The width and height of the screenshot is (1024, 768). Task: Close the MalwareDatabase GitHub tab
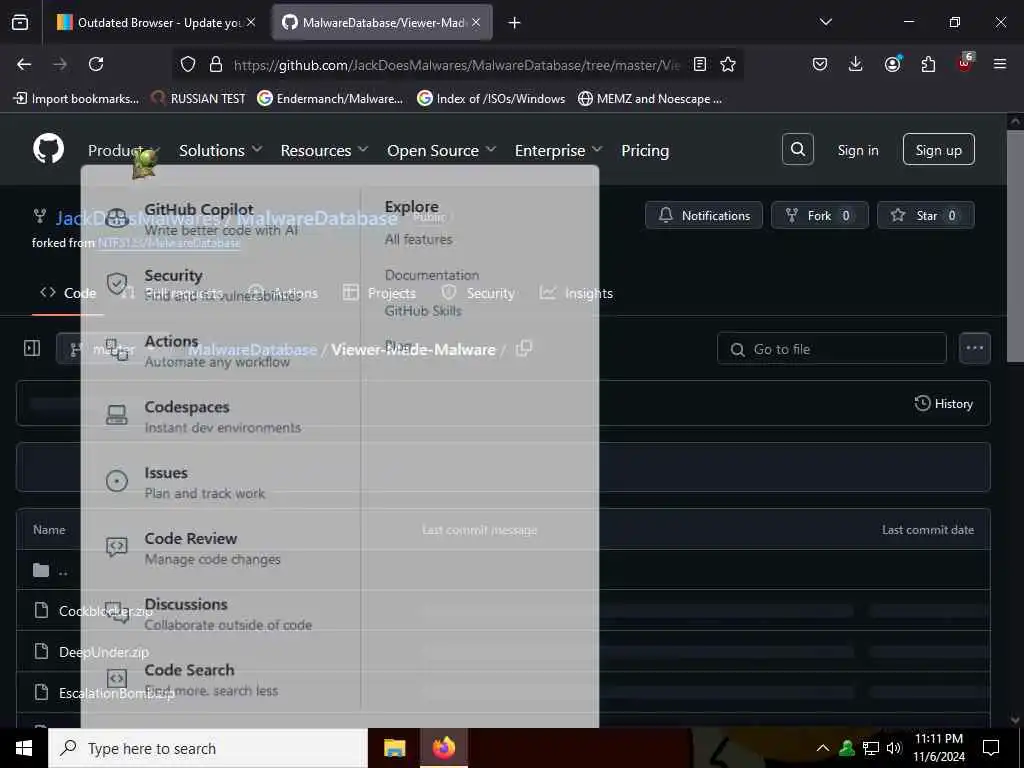pyautogui.click(x=476, y=22)
